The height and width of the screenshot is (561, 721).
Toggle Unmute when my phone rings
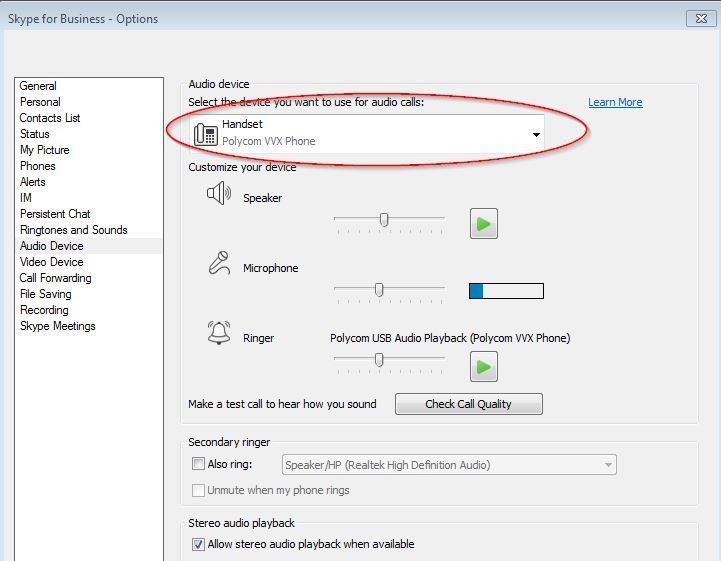click(x=198, y=490)
